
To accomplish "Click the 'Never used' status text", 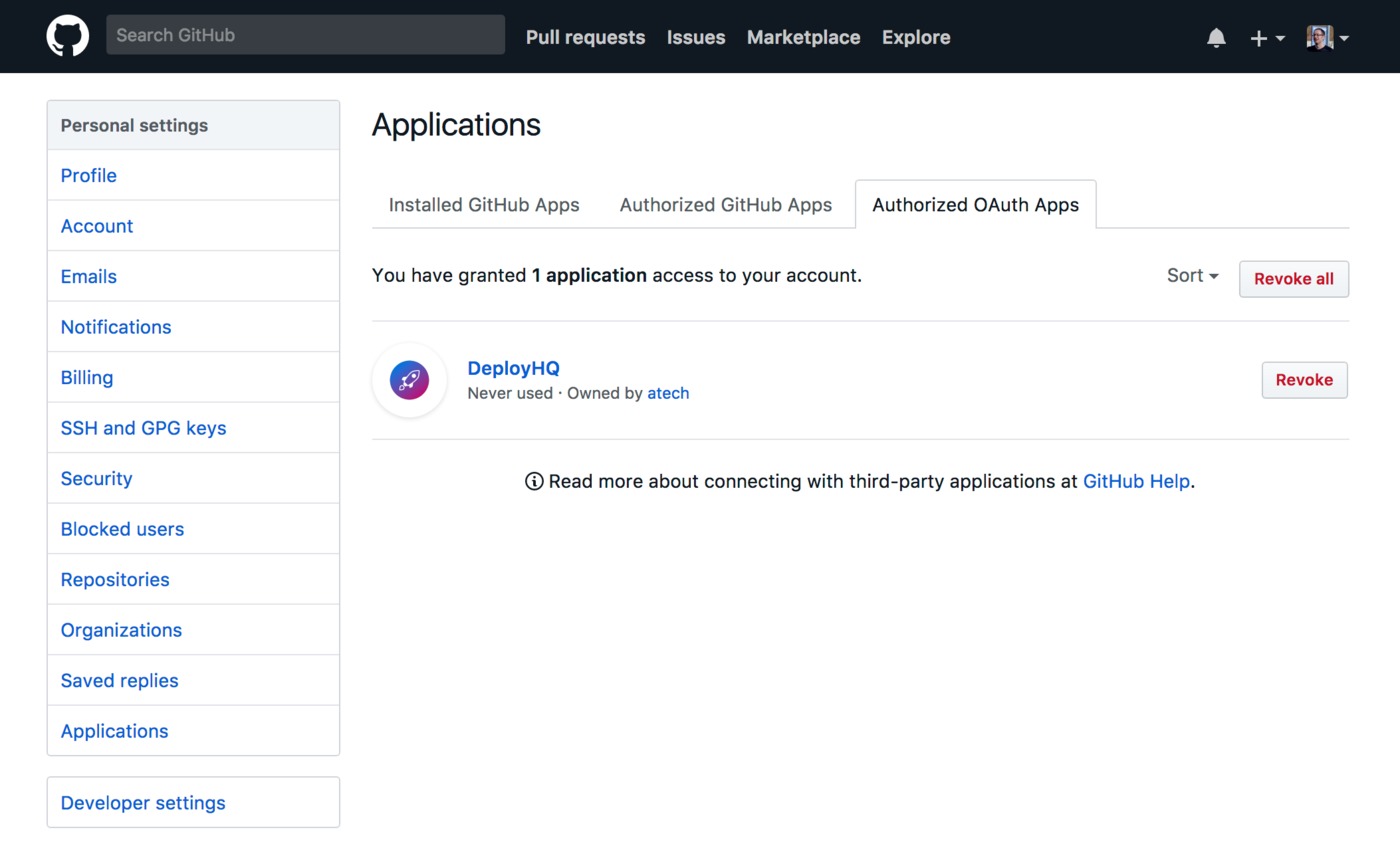I will (x=510, y=393).
